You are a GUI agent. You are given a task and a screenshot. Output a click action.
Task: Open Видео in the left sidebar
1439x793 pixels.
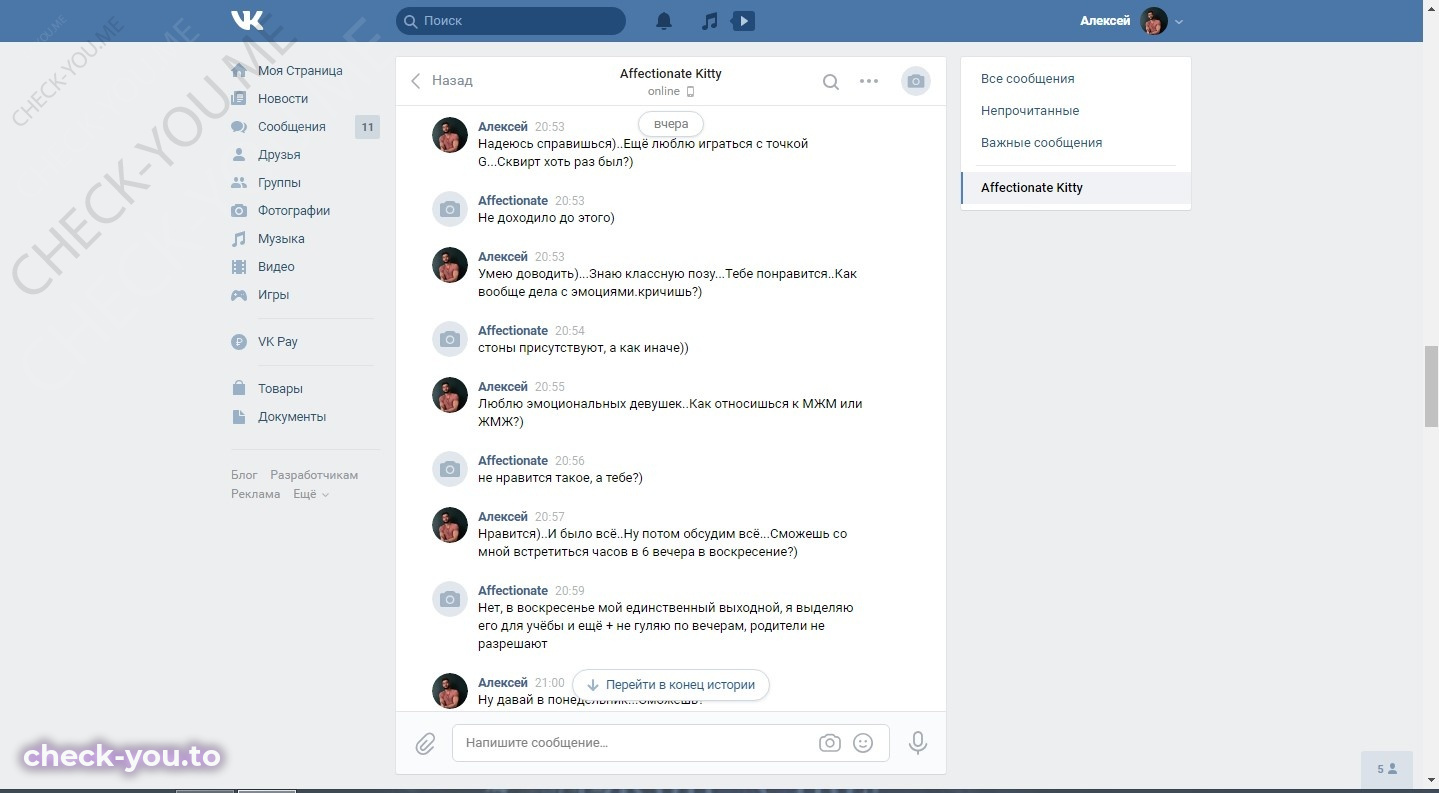tap(276, 267)
